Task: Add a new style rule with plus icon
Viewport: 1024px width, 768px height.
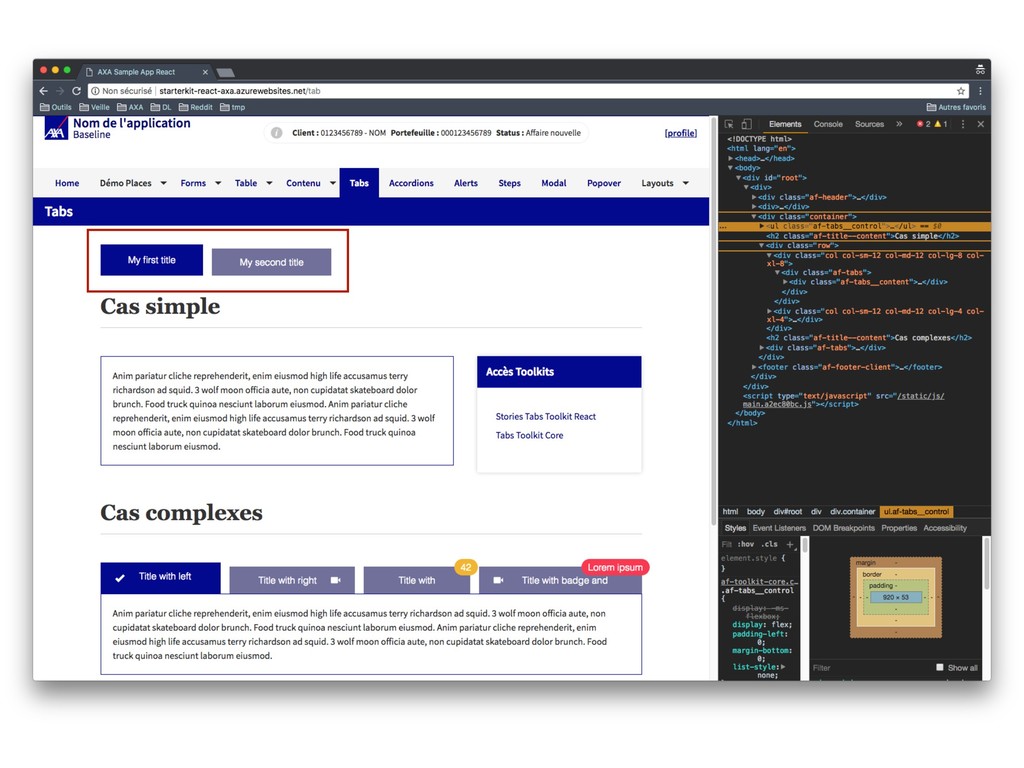Action: click(x=790, y=544)
